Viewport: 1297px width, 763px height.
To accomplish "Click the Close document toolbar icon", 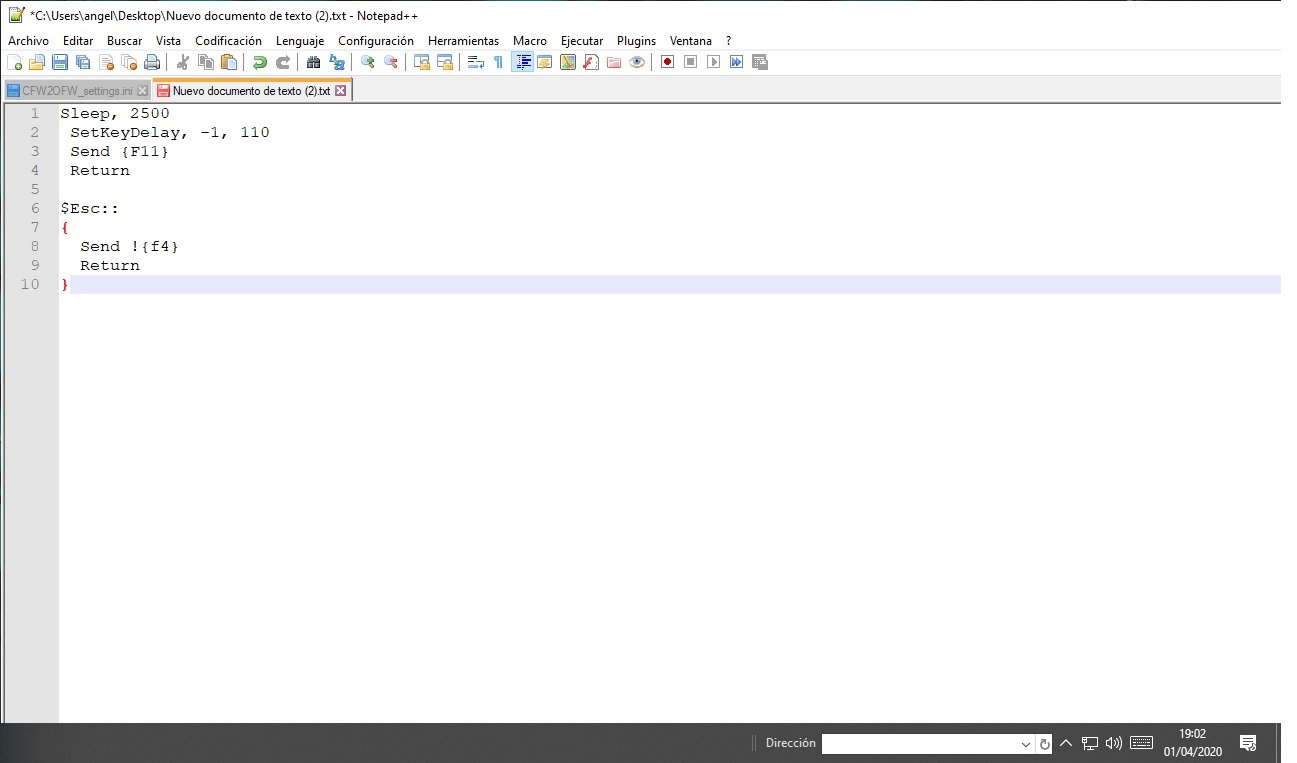I will [x=106, y=62].
